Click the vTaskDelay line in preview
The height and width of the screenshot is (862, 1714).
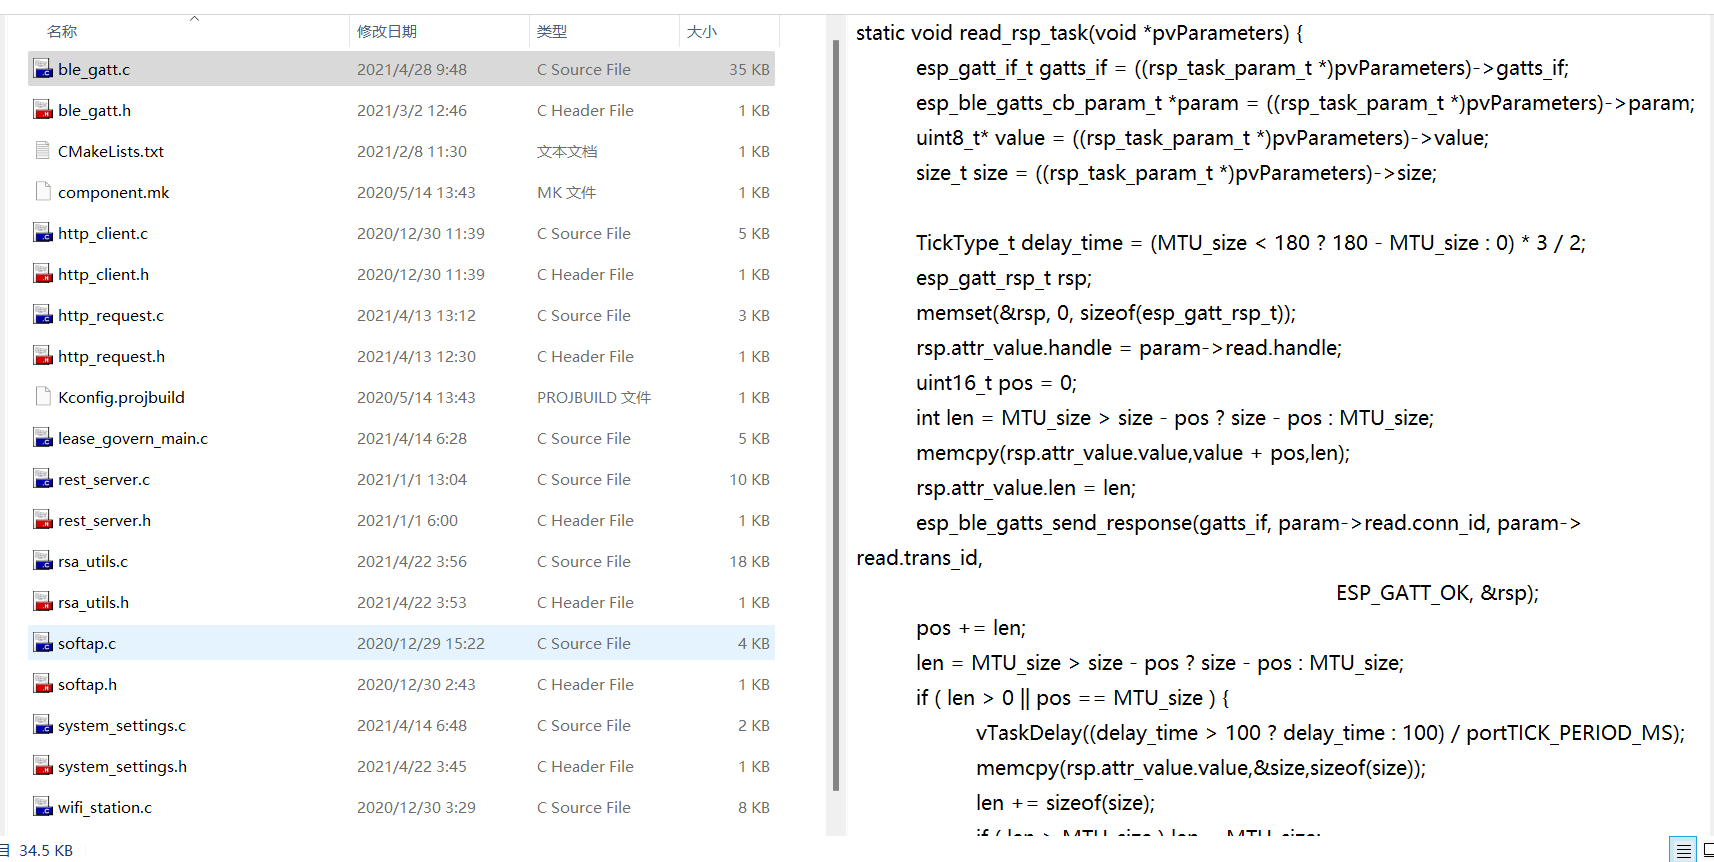(x=1330, y=733)
